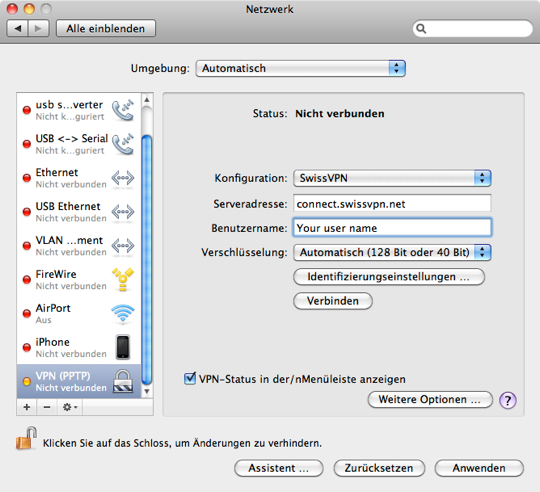Select the AirPort Wi-Fi service icon
540x492 pixels.
point(123,314)
